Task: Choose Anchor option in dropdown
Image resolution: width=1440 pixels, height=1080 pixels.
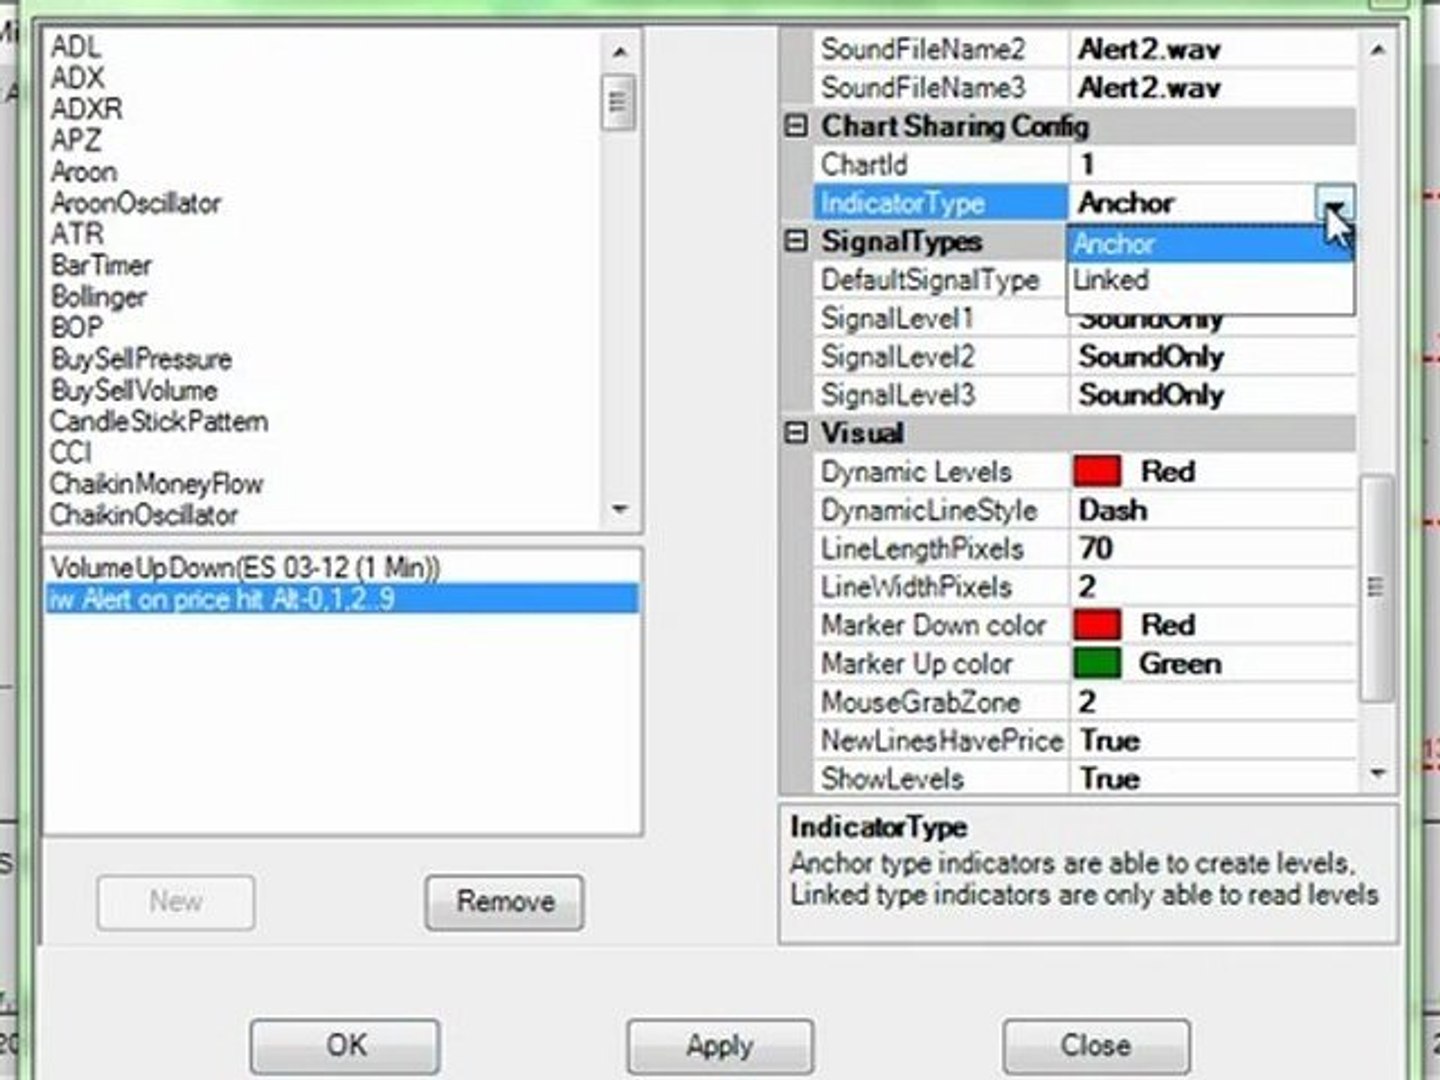Action: pos(1210,244)
